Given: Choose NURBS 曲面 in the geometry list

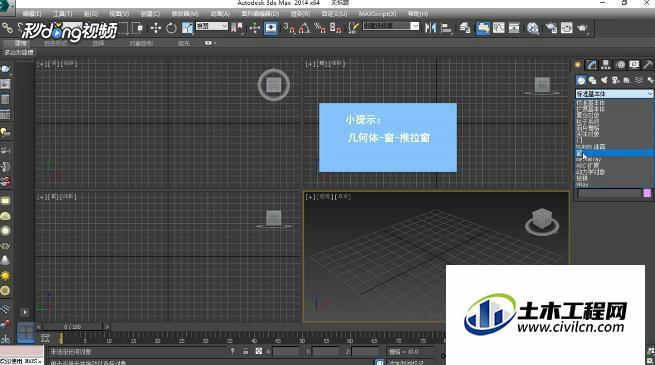Looking at the screenshot, I should (614, 147).
